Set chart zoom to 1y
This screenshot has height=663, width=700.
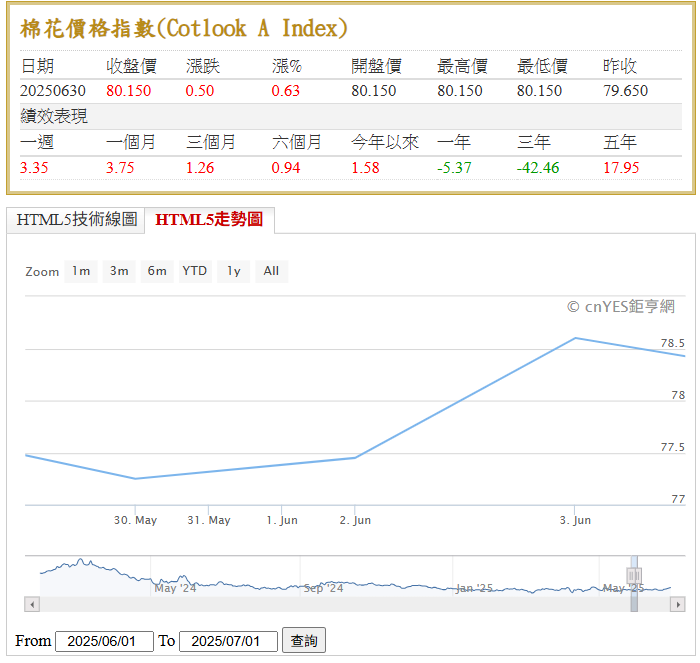coord(233,271)
